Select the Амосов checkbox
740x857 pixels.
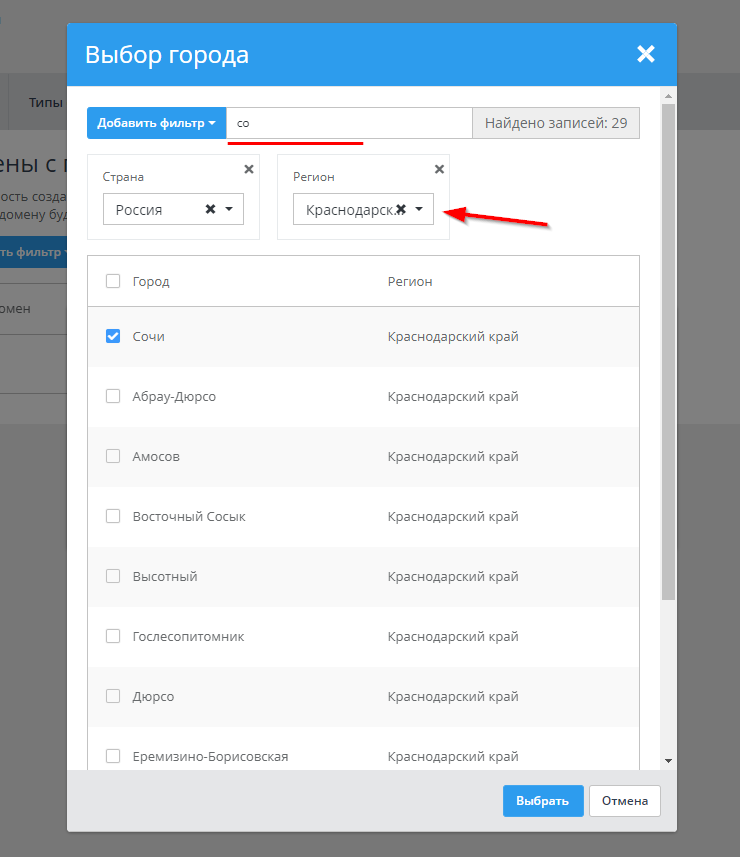tap(113, 456)
